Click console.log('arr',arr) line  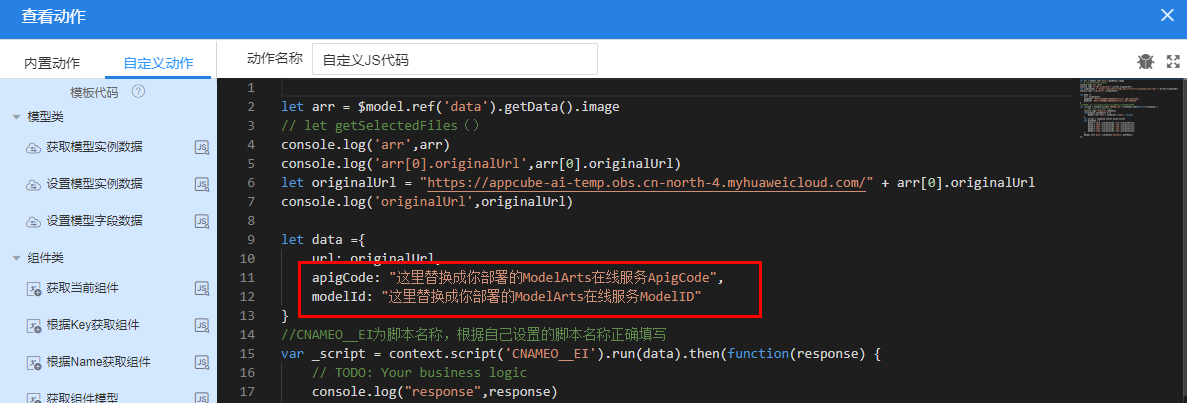pos(366,145)
